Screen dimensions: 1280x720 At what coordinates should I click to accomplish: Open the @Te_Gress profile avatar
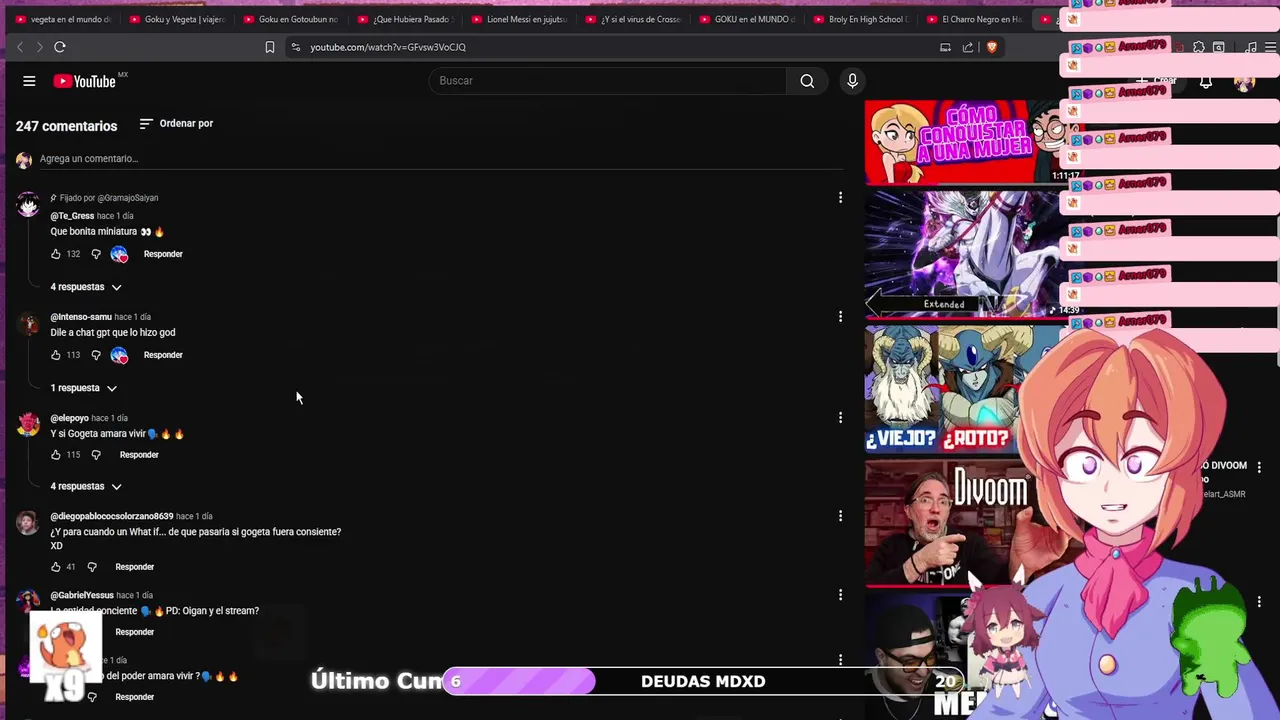coord(28,204)
